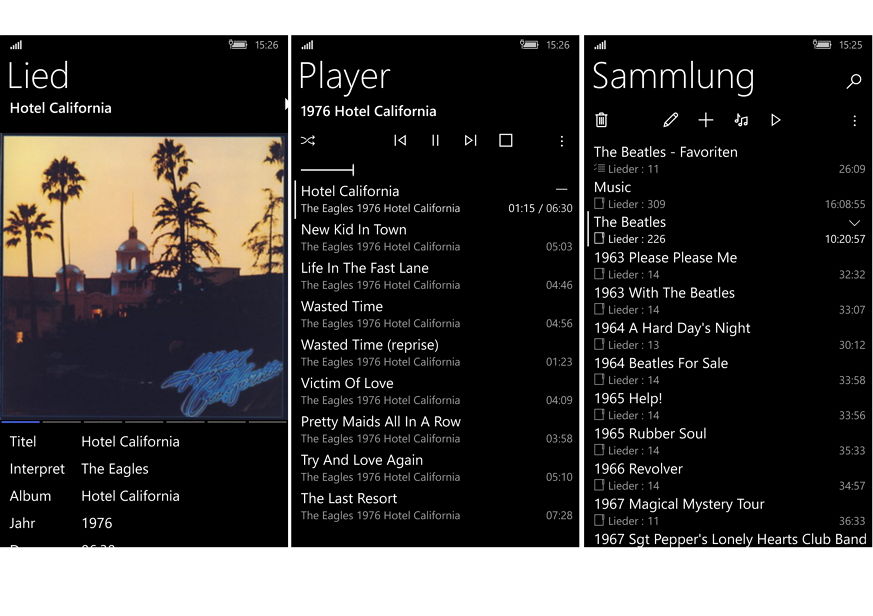The image size is (873, 616).
Task: Click the Hotel California album cover
Action: click(x=144, y=276)
